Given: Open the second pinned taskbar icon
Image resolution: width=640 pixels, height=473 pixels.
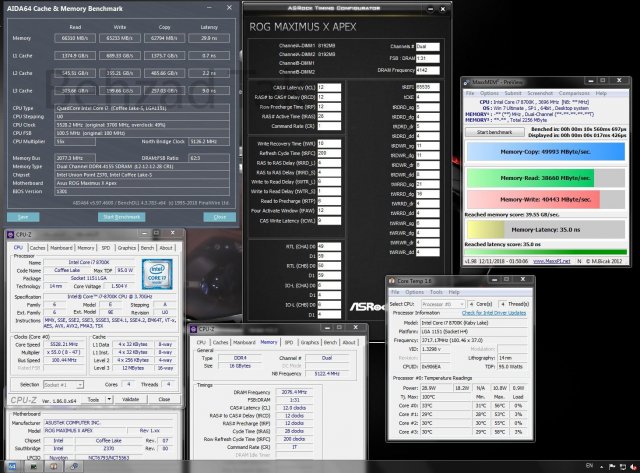Looking at the screenshot, I should [x=33, y=466].
